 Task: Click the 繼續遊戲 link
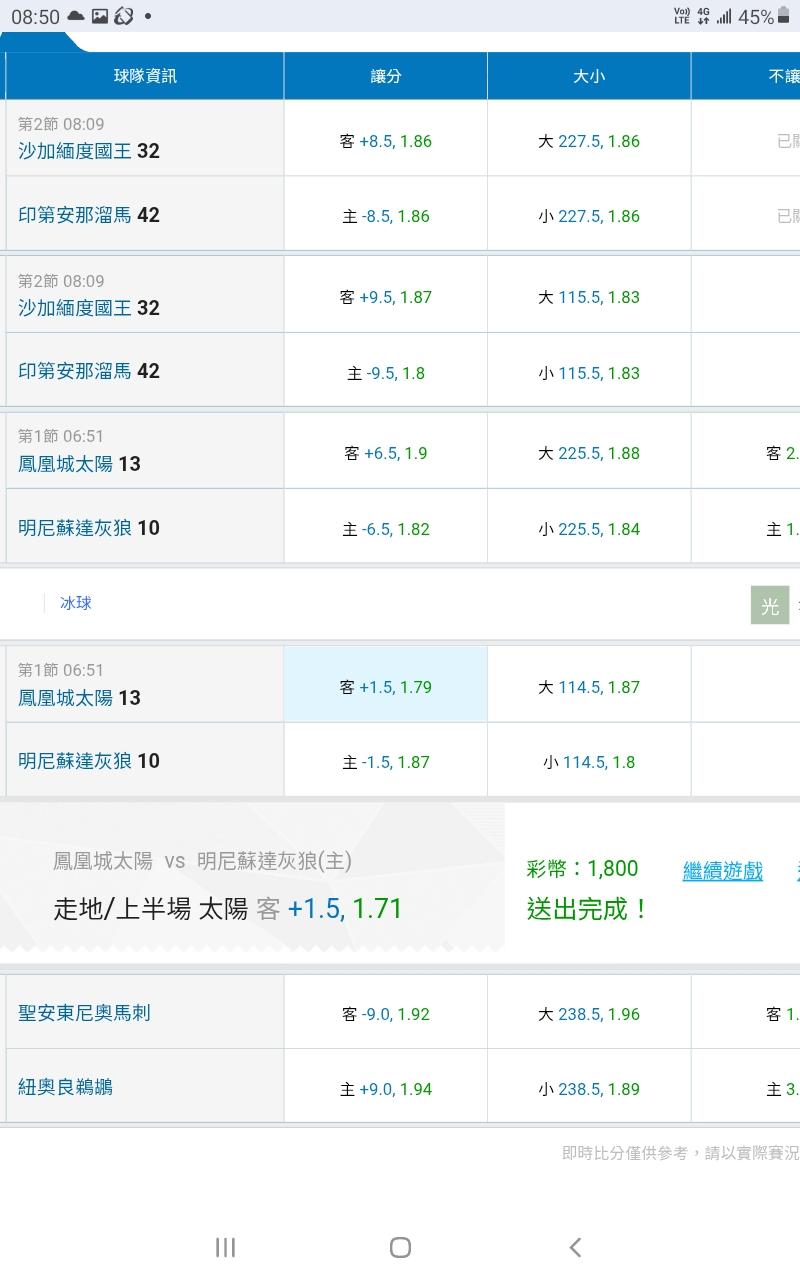(722, 871)
